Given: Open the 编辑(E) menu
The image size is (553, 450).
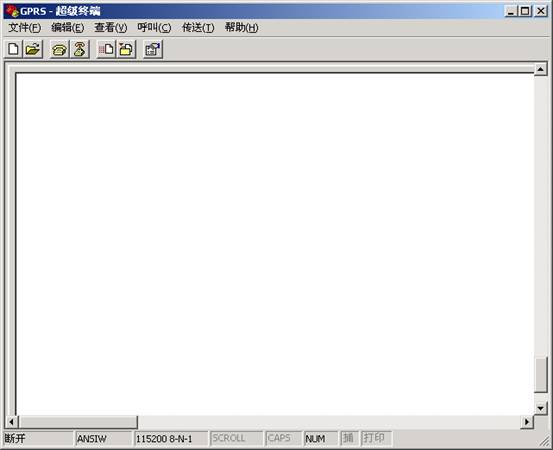Looking at the screenshot, I should click(x=67, y=28).
